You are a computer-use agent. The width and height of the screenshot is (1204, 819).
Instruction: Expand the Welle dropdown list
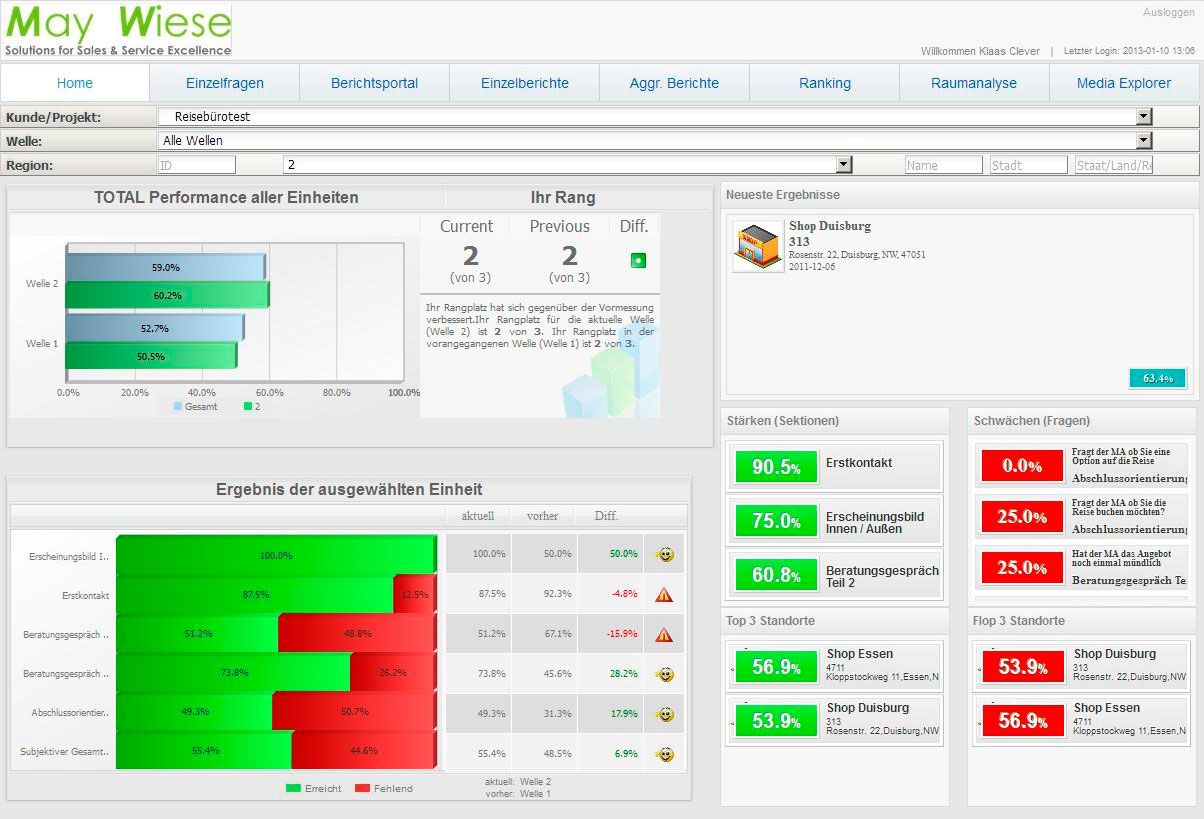click(x=1144, y=141)
